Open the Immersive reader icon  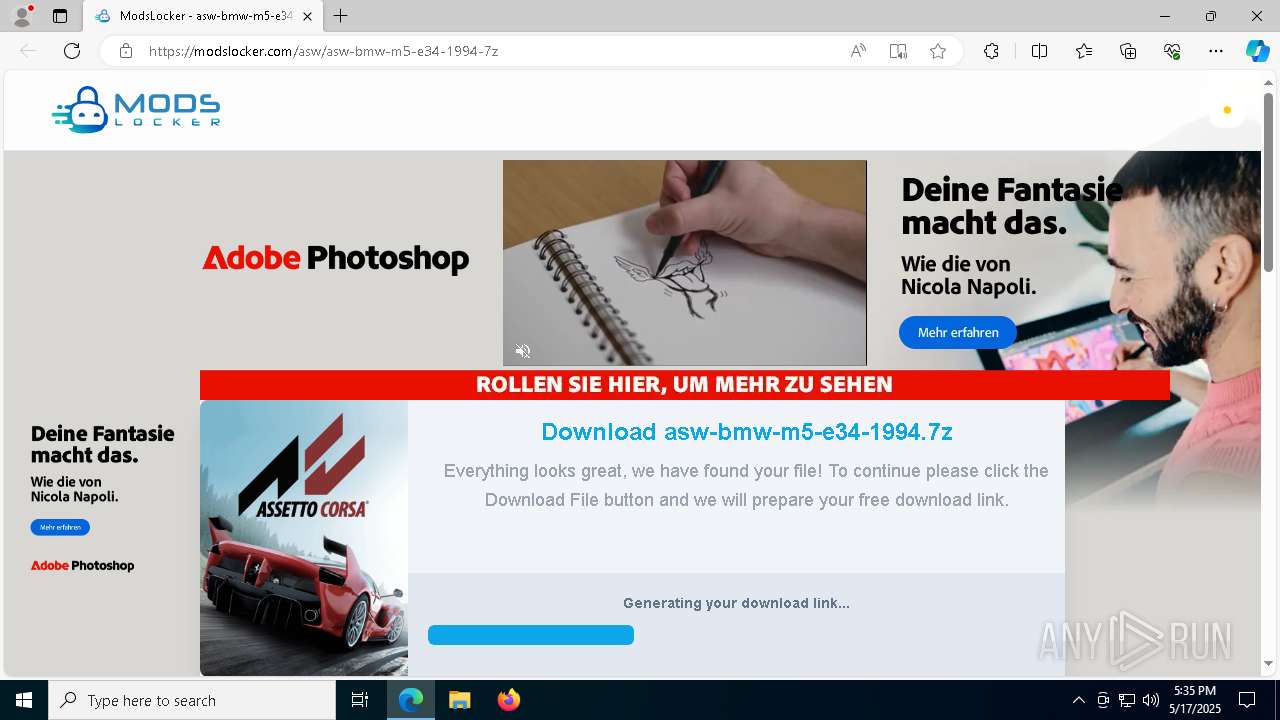coord(898,51)
